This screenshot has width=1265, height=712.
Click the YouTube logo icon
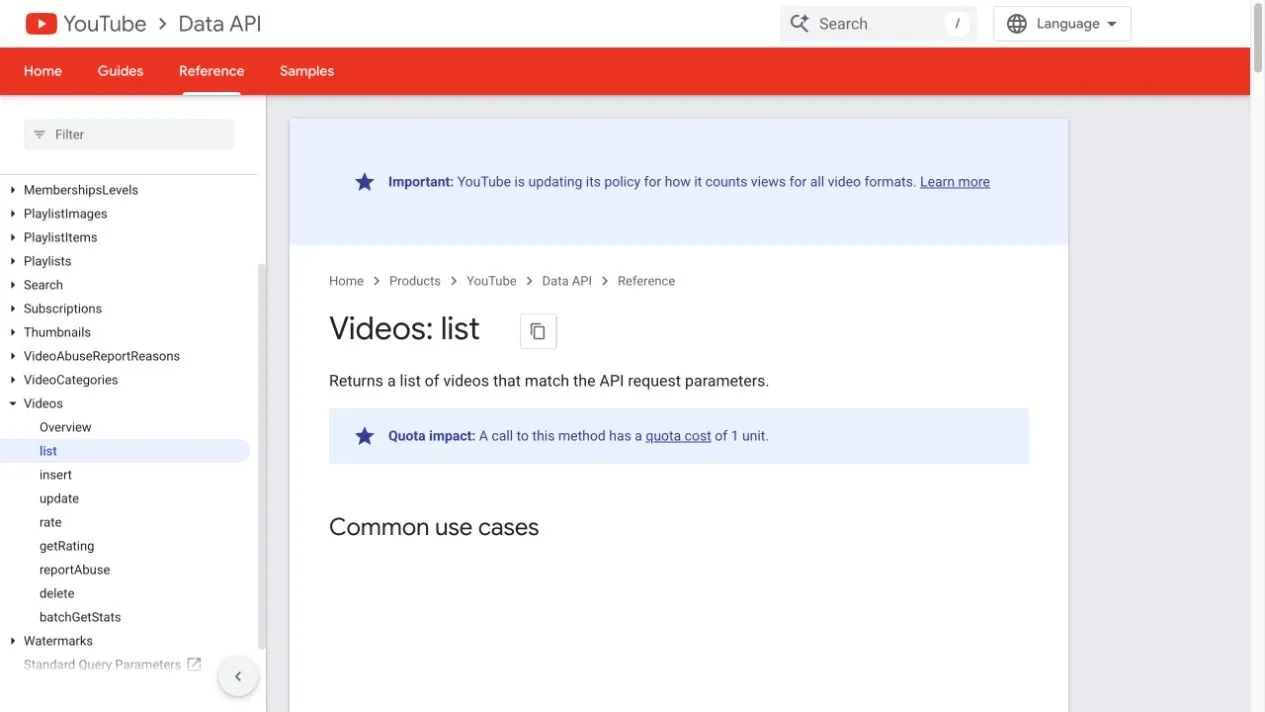pos(41,23)
